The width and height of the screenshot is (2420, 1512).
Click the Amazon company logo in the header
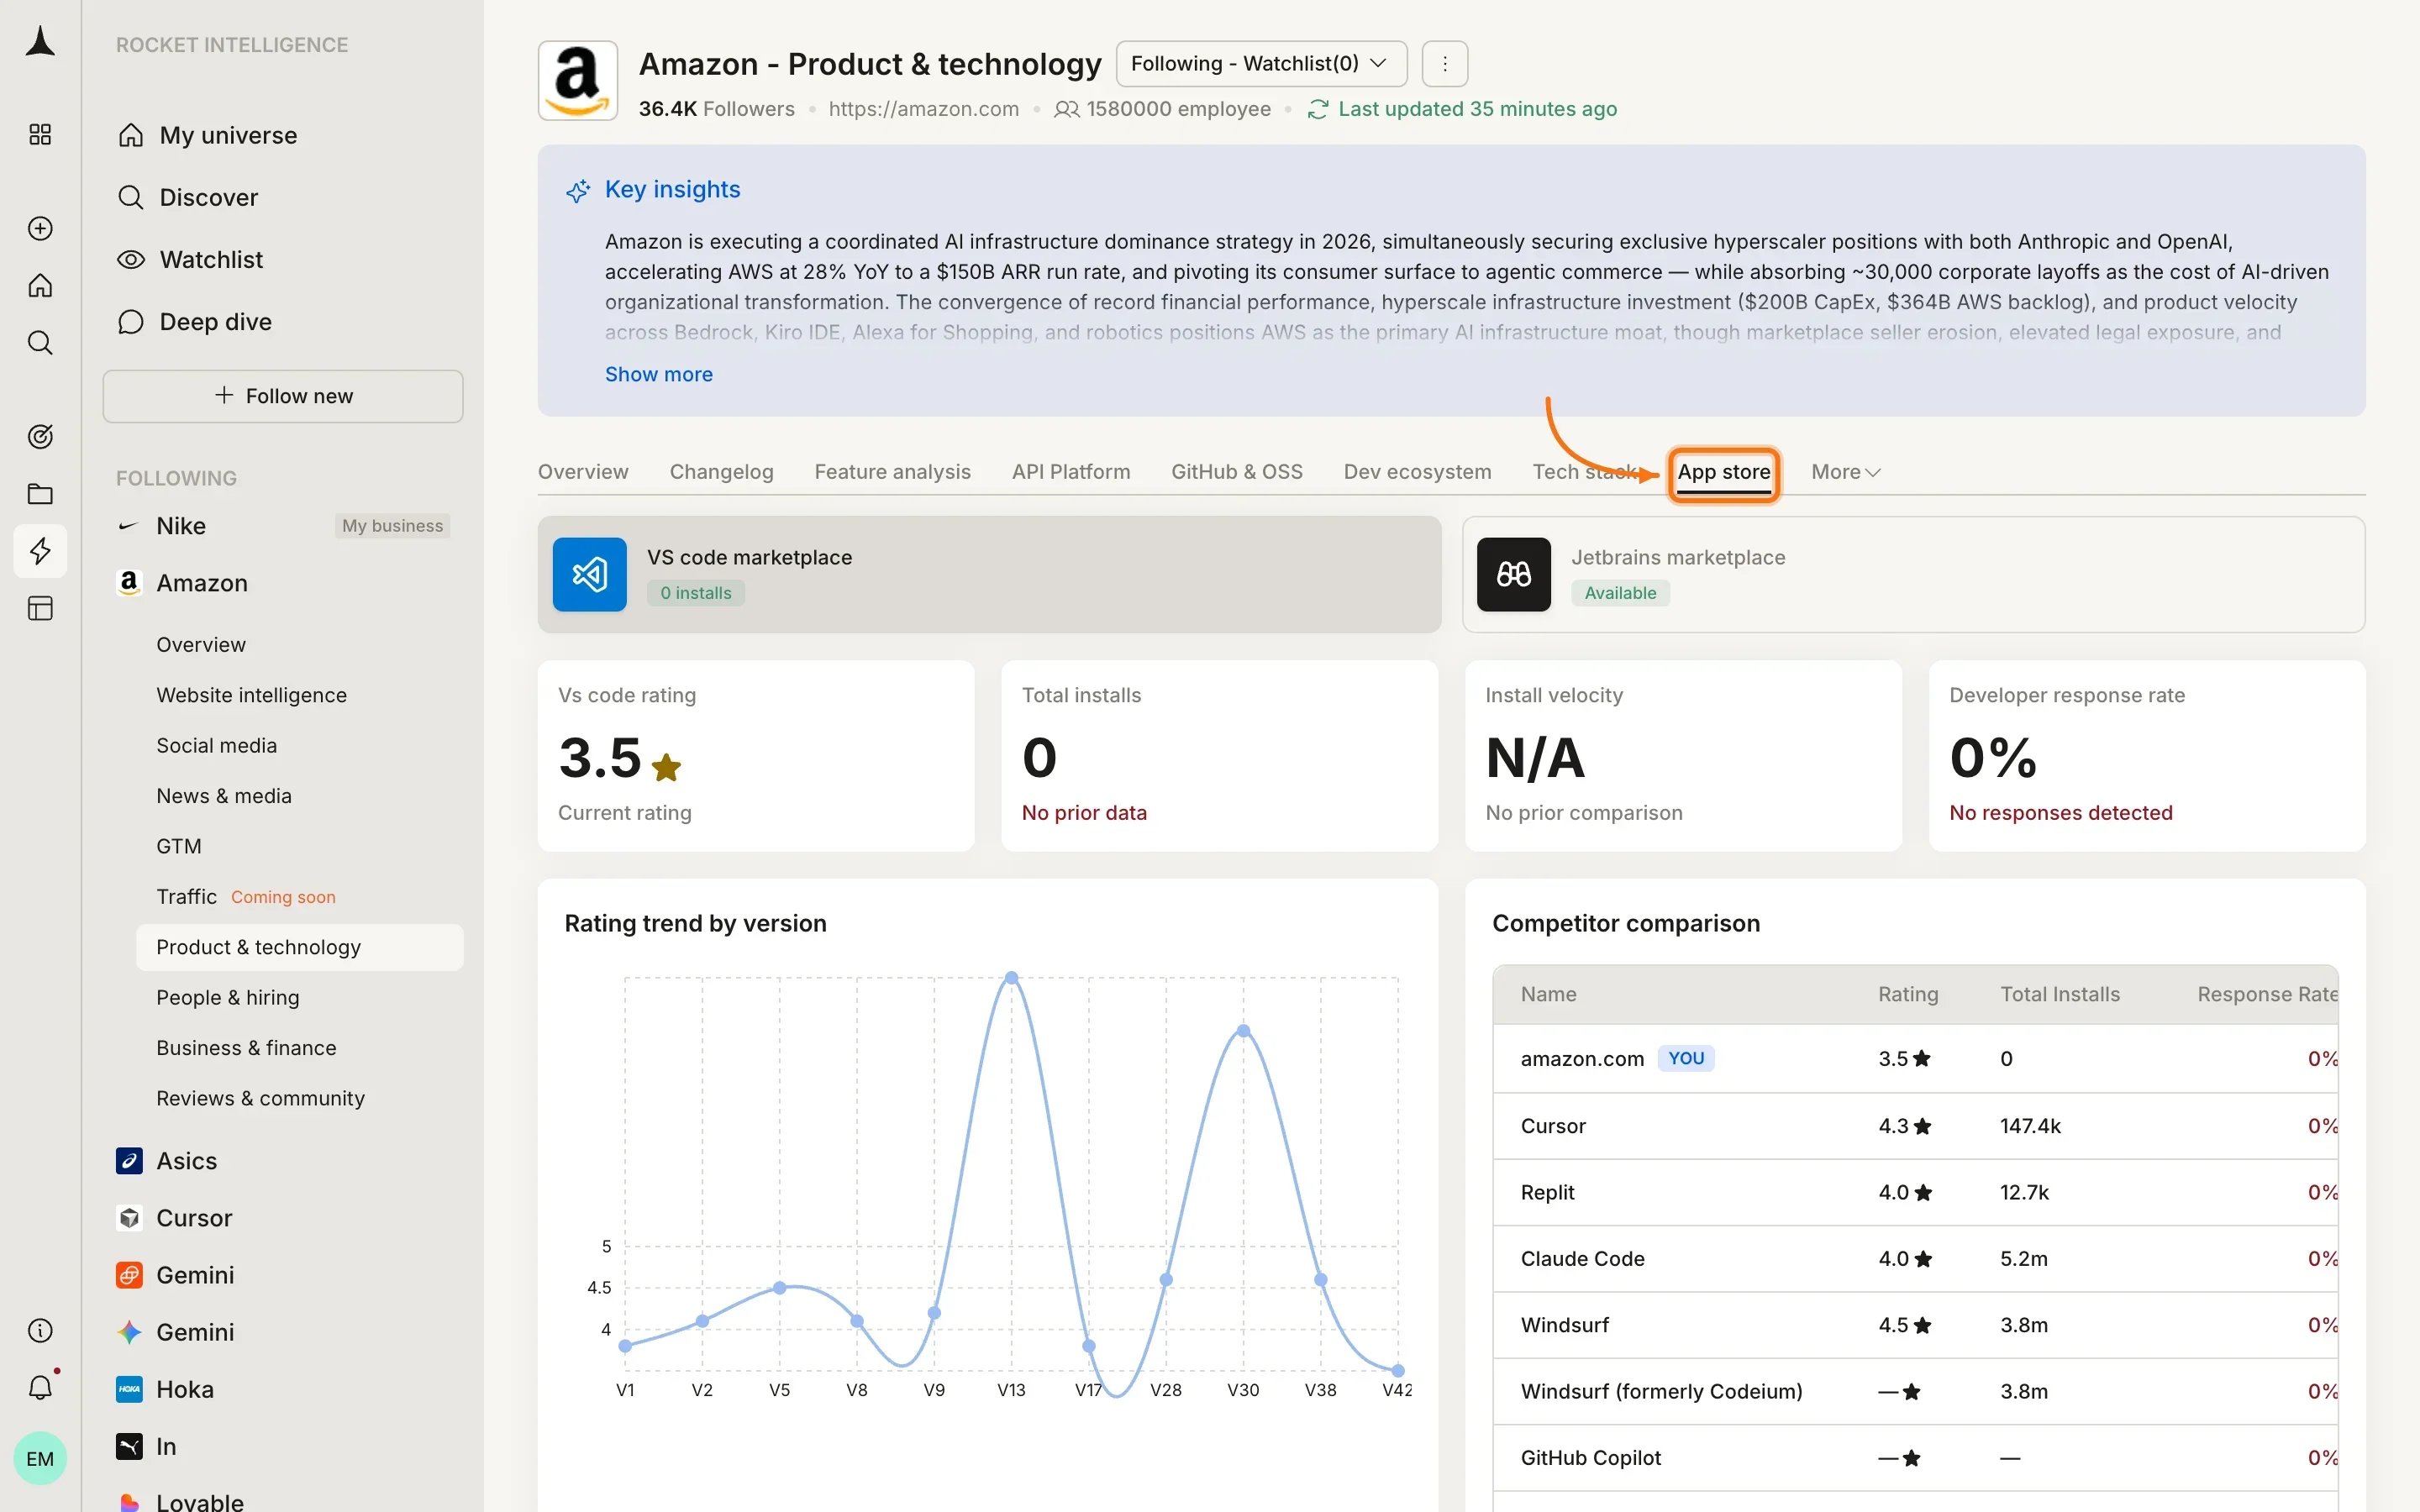point(578,80)
